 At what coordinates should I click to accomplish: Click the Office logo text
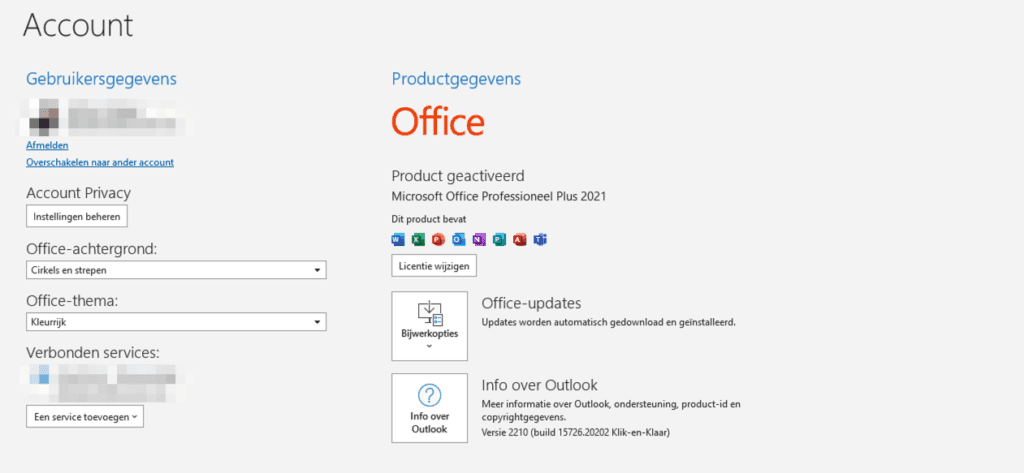tap(438, 122)
